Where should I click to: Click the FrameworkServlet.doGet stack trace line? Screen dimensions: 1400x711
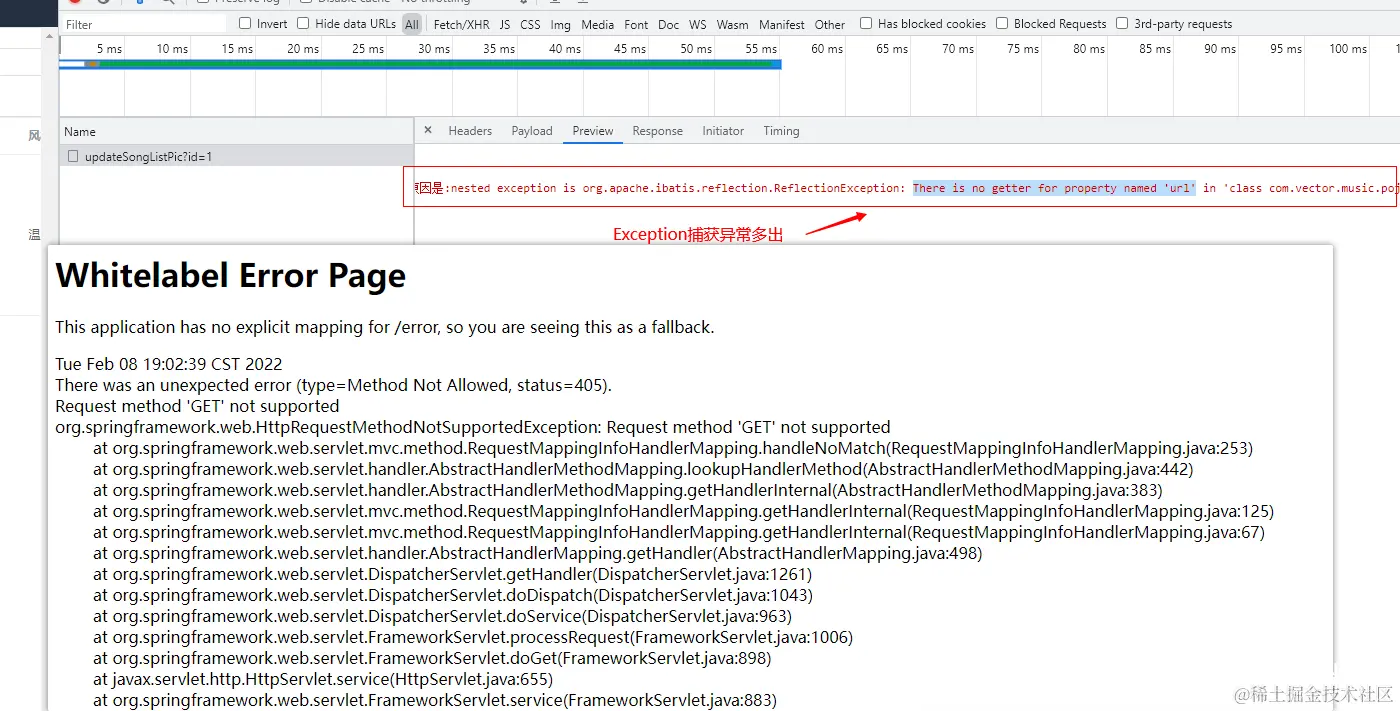[x=432, y=658]
